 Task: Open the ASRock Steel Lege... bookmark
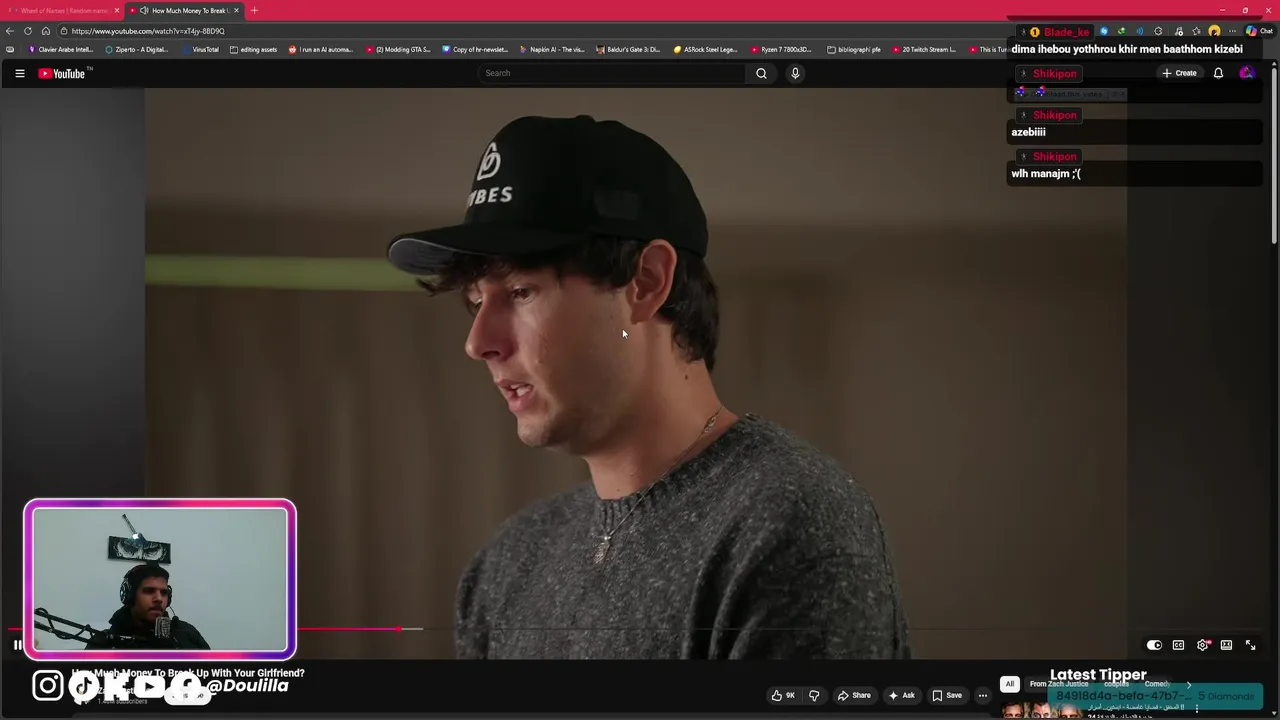click(705, 49)
